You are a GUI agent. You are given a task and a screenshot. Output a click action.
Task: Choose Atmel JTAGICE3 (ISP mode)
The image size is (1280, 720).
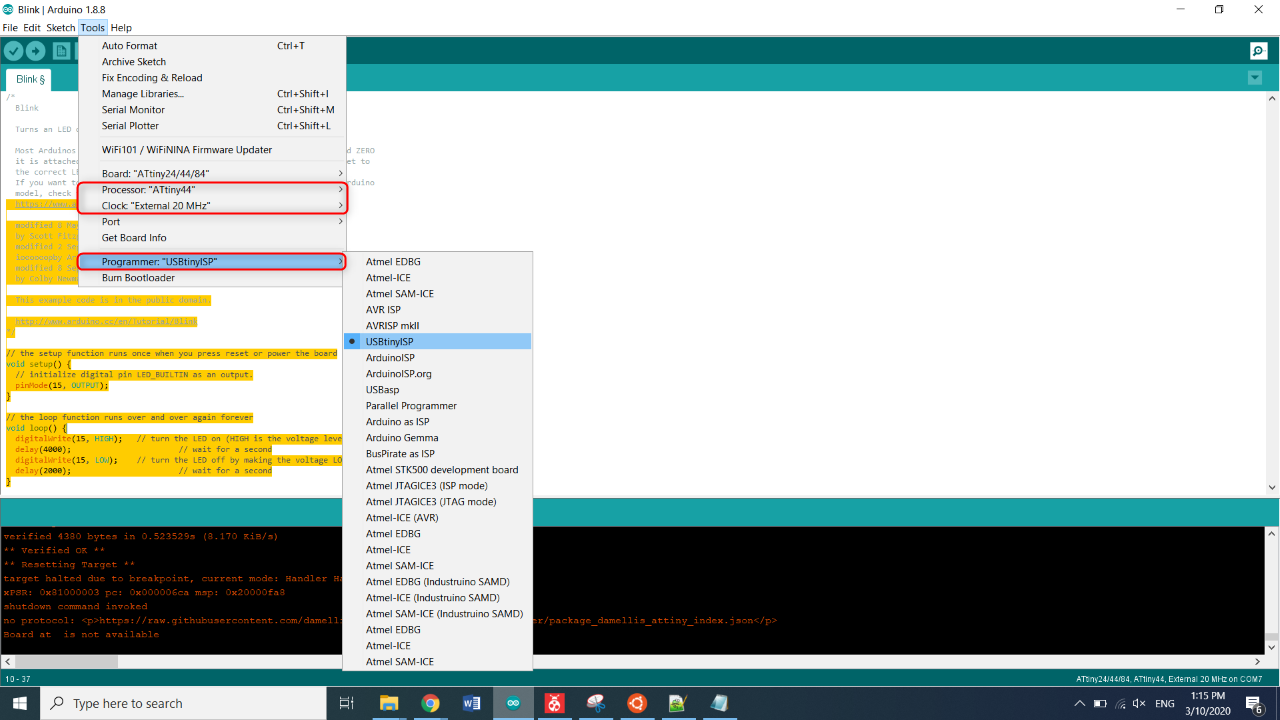tap(437, 486)
